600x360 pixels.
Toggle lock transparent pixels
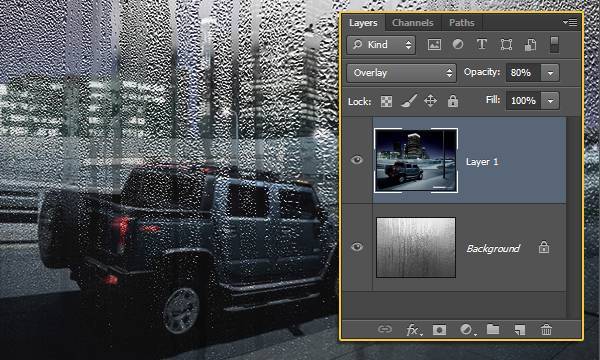point(386,102)
